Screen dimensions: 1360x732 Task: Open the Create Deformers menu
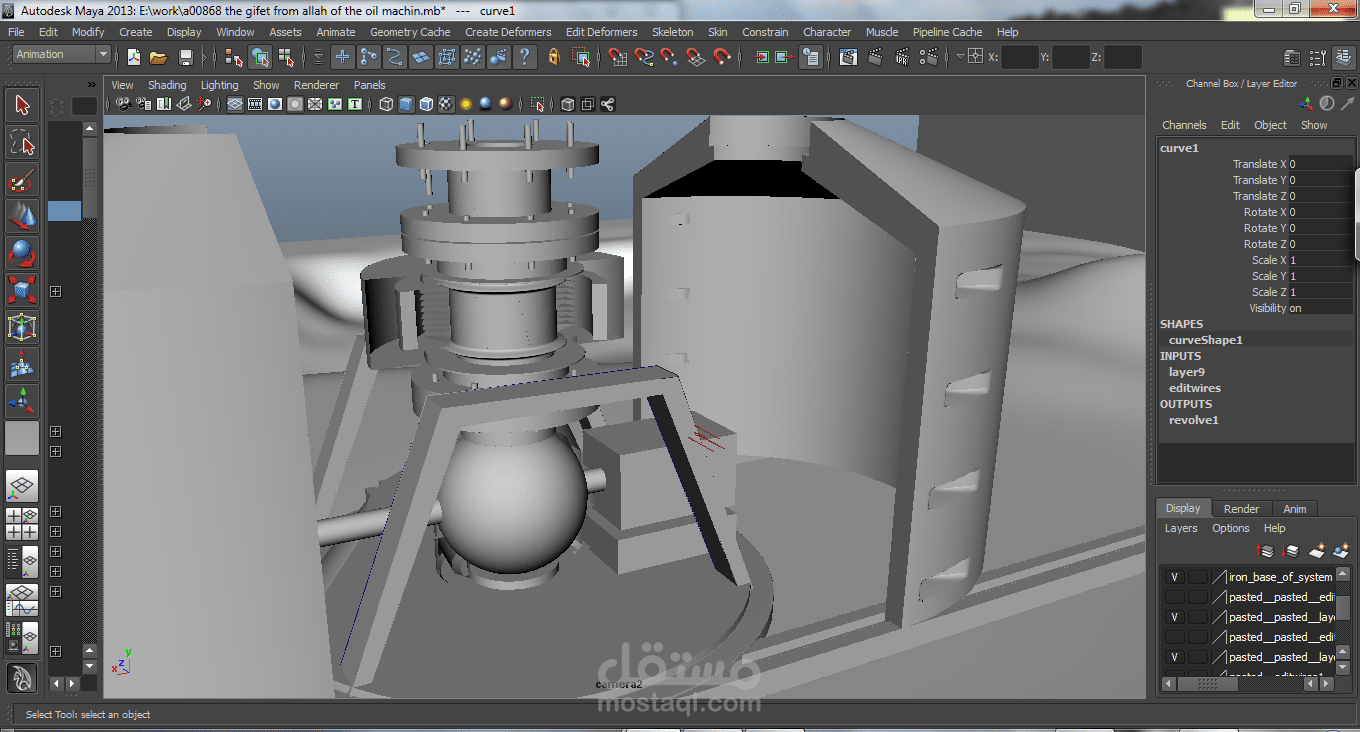click(x=508, y=32)
